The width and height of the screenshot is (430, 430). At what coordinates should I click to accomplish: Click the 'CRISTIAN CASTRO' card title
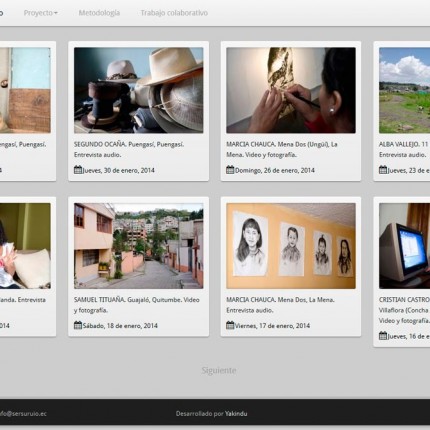point(404,300)
